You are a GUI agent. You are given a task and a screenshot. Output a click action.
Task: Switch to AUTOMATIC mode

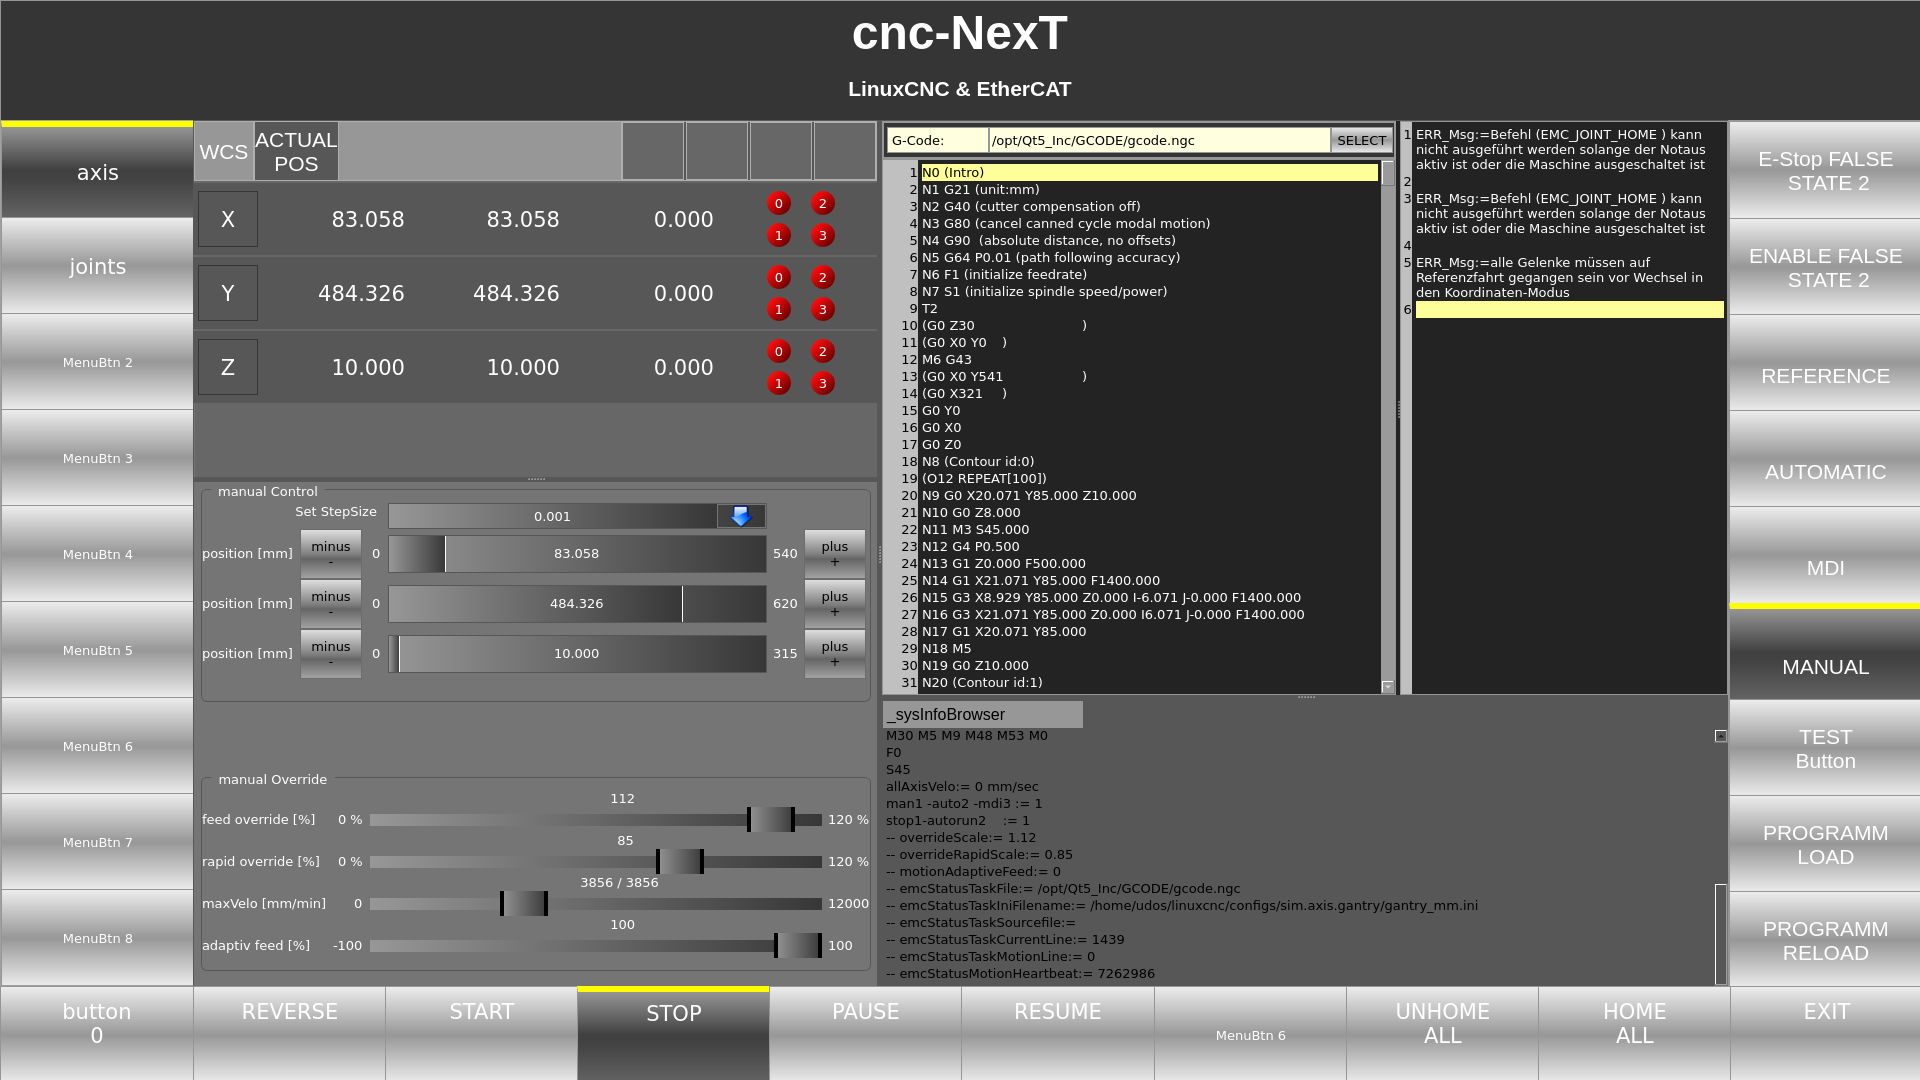1825,472
